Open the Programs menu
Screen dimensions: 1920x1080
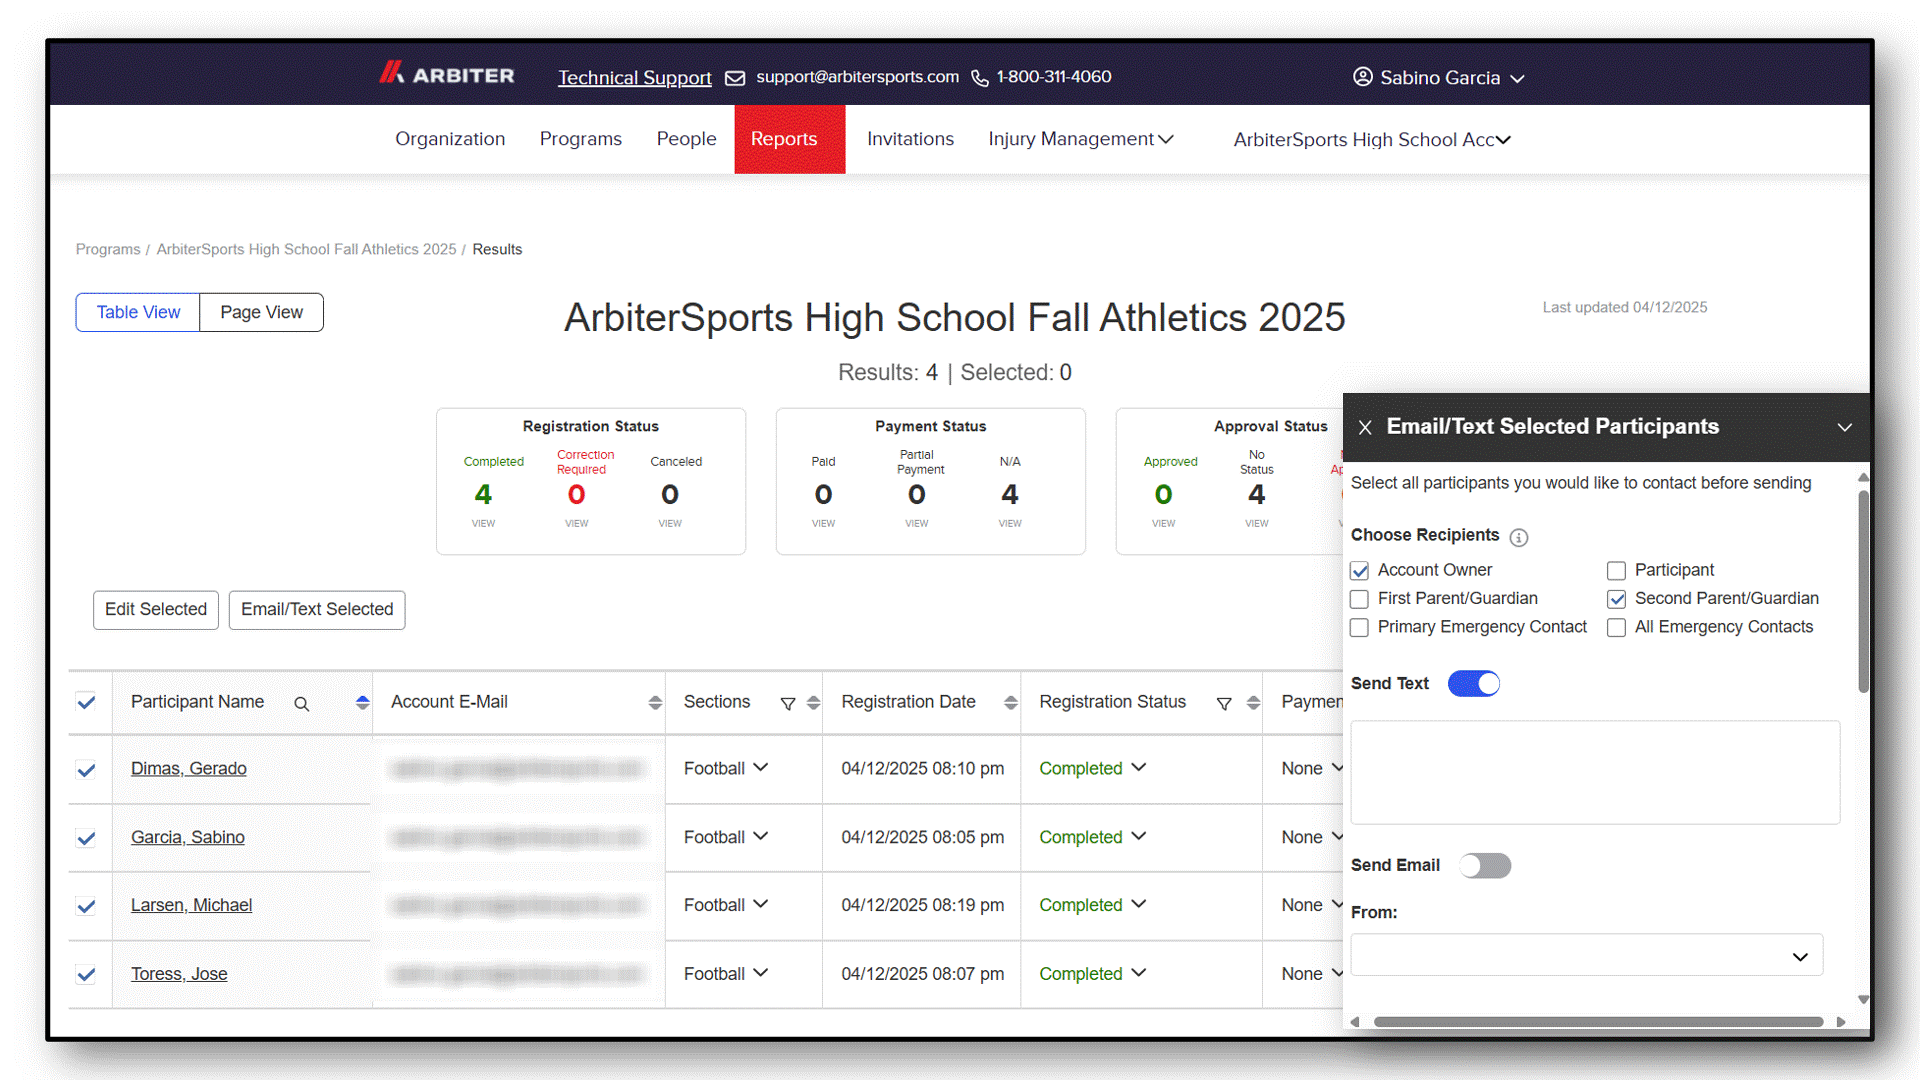[x=581, y=139]
